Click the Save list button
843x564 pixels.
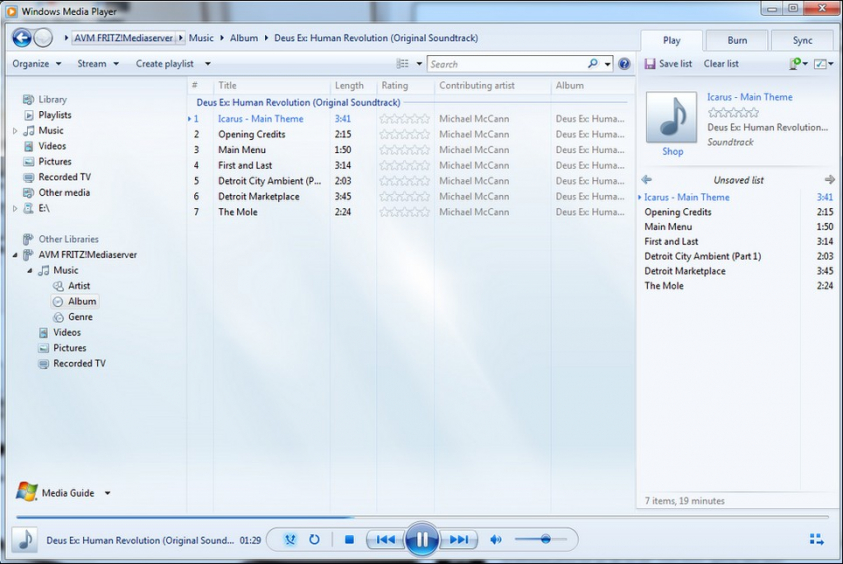[x=668, y=64]
